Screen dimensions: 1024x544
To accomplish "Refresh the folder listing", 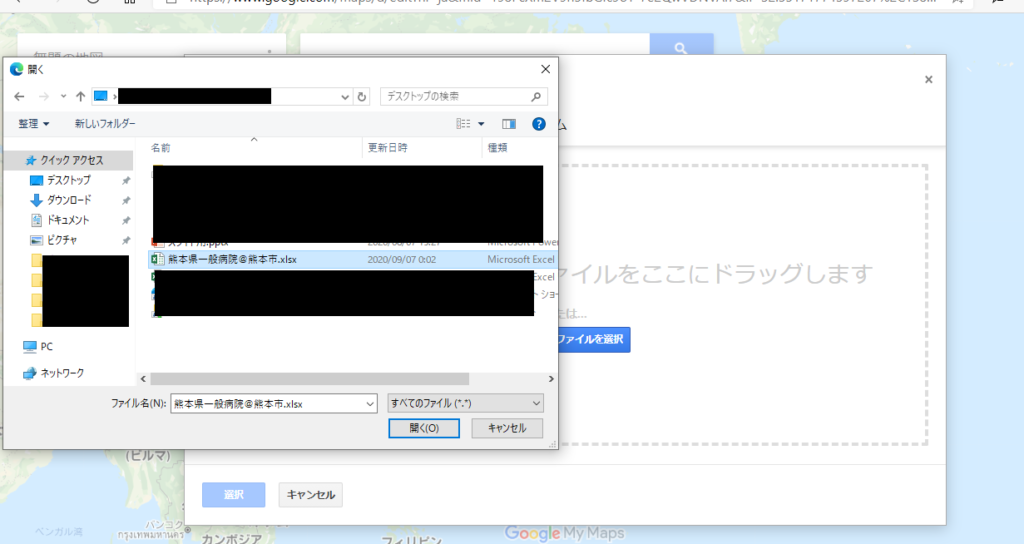I will coord(362,97).
